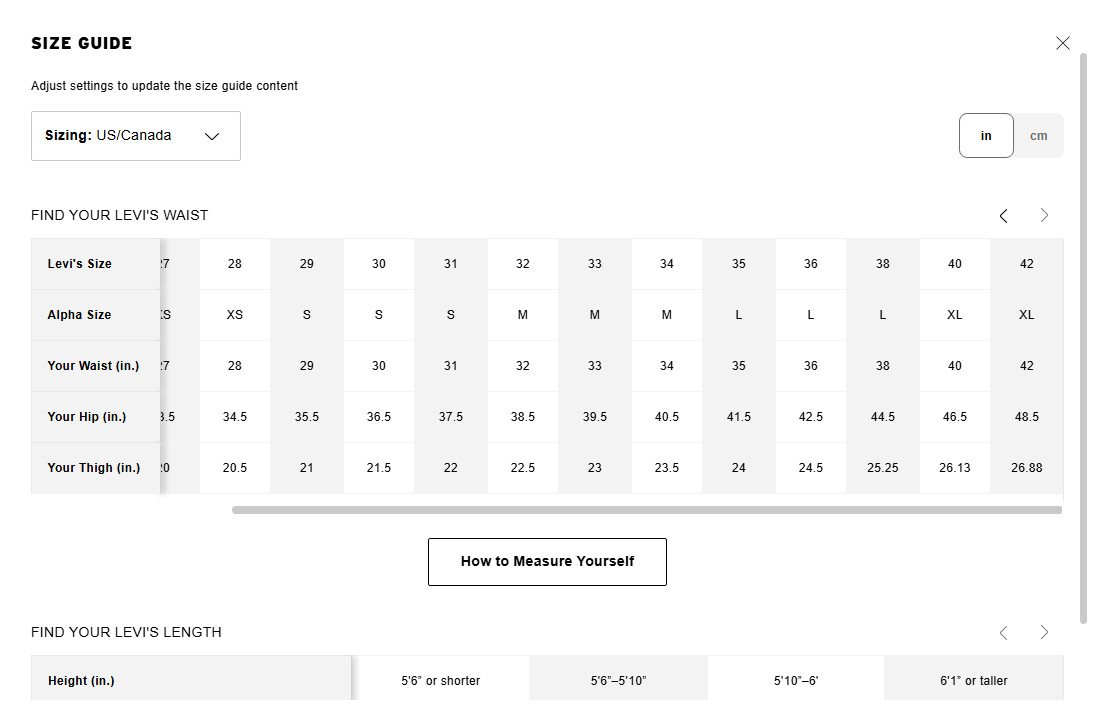1096x717 pixels.
Task: Click the Find Your Levi's Length heading
Action: [x=127, y=632]
